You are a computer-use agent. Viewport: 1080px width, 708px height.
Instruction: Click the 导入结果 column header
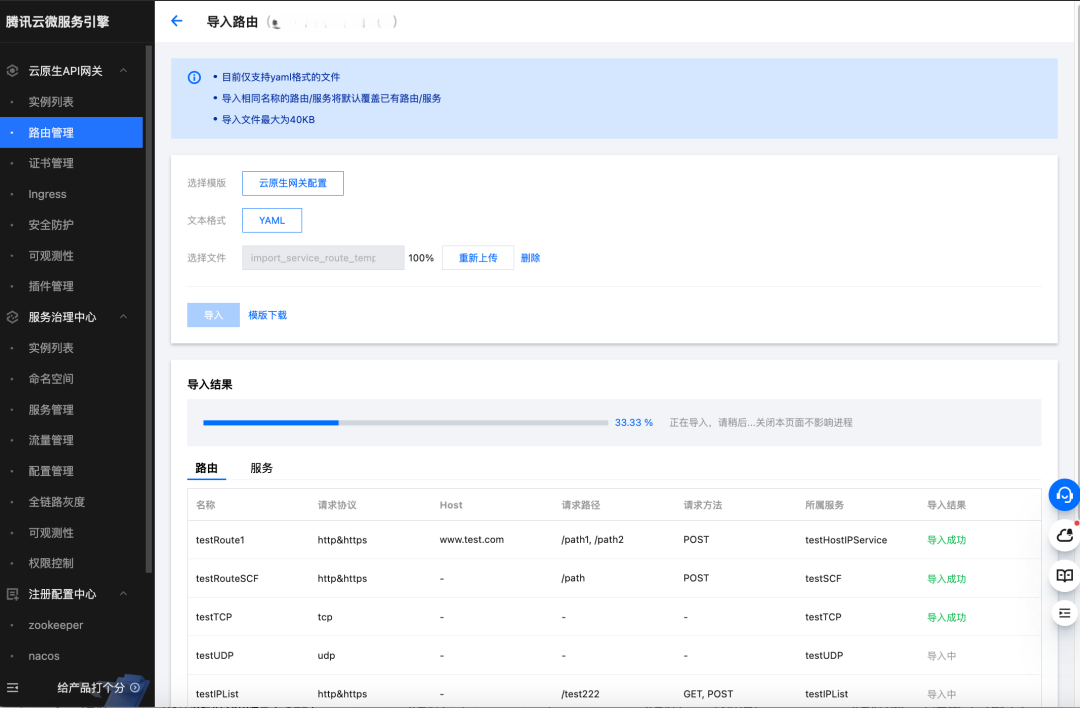(x=946, y=505)
